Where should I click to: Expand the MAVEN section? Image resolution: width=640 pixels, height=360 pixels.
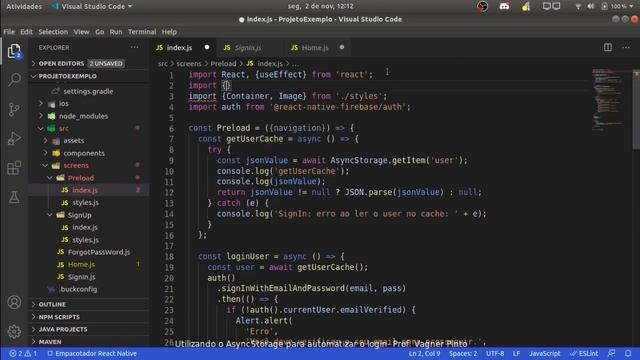(x=89, y=342)
